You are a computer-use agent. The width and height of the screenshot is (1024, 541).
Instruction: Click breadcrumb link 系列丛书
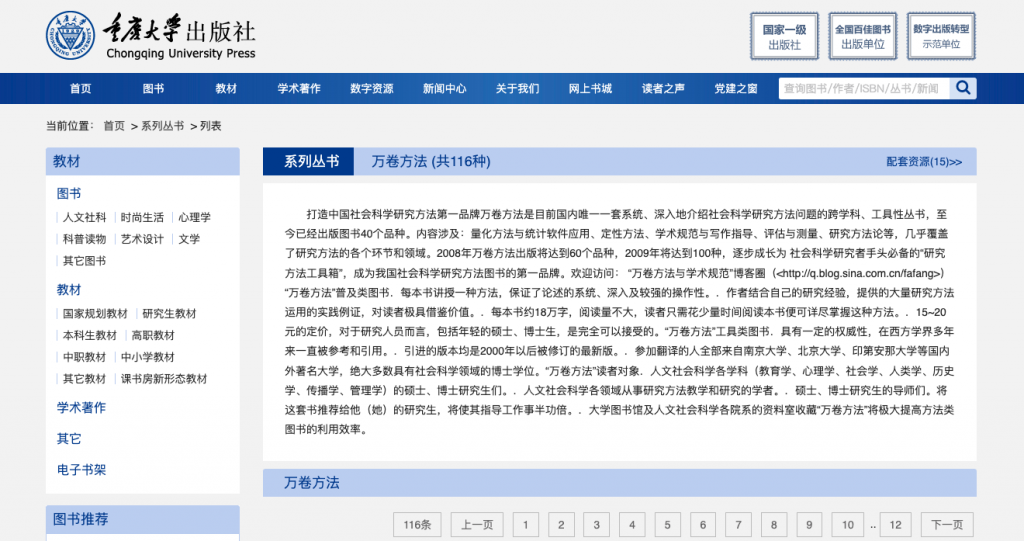point(163,125)
